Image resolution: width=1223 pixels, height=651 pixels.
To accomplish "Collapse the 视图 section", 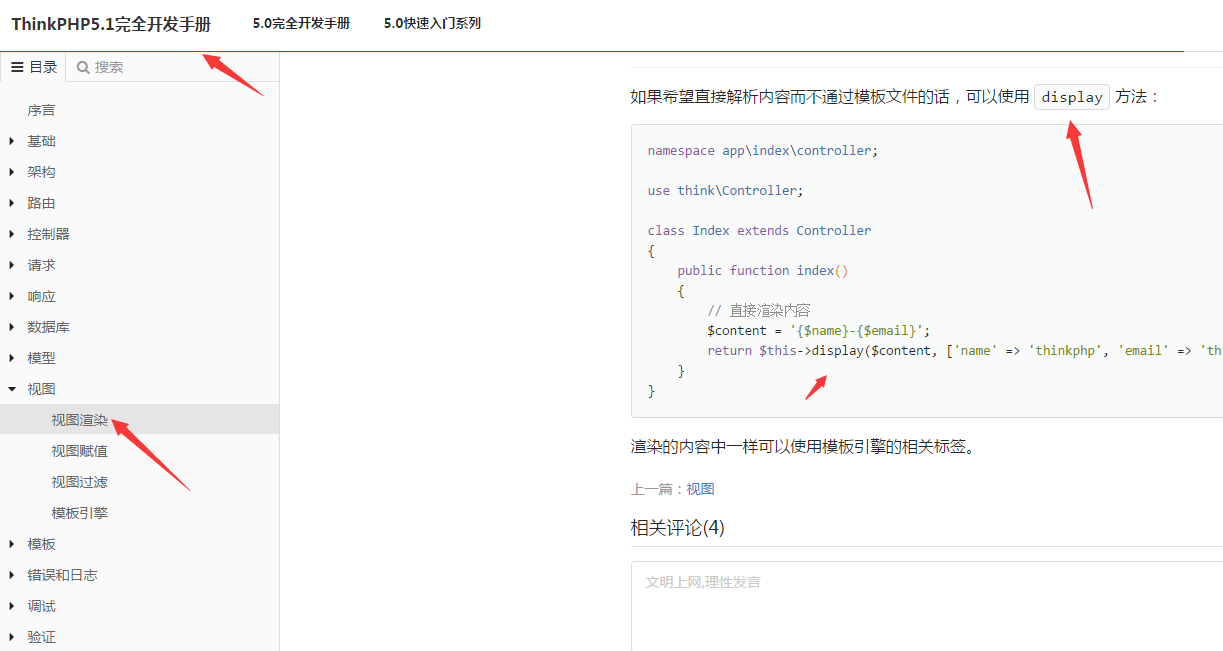I will coord(11,389).
